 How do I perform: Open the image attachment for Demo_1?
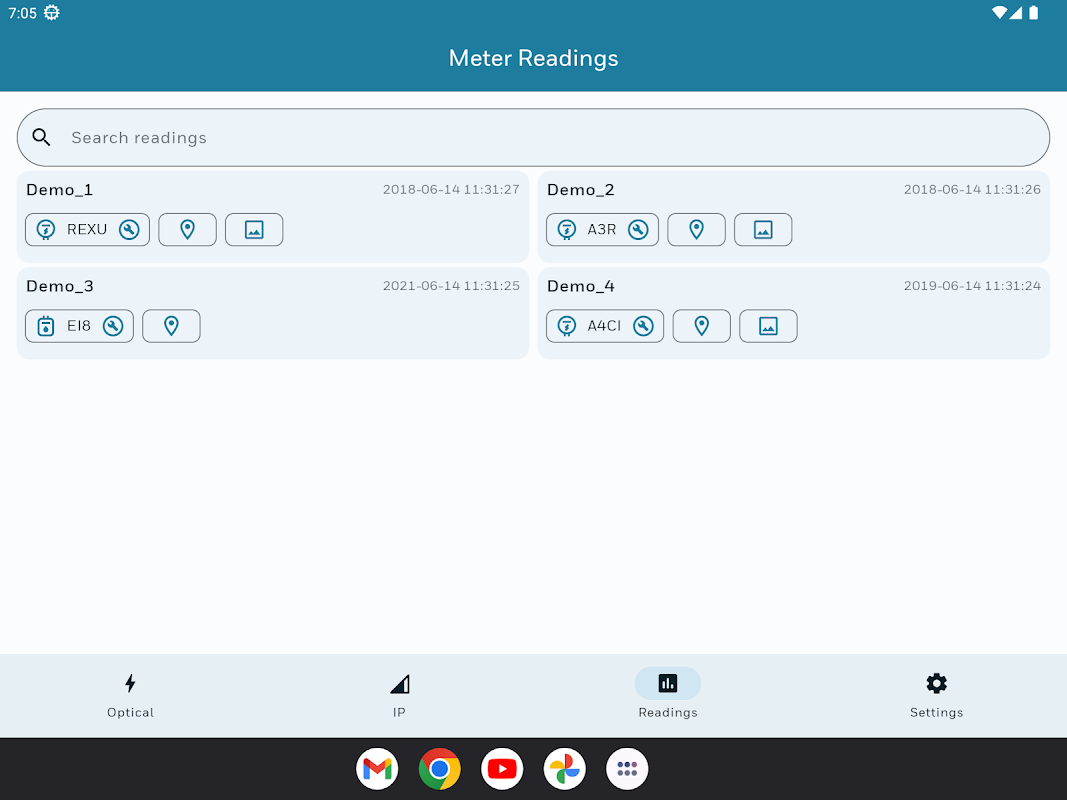pos(254,229)
